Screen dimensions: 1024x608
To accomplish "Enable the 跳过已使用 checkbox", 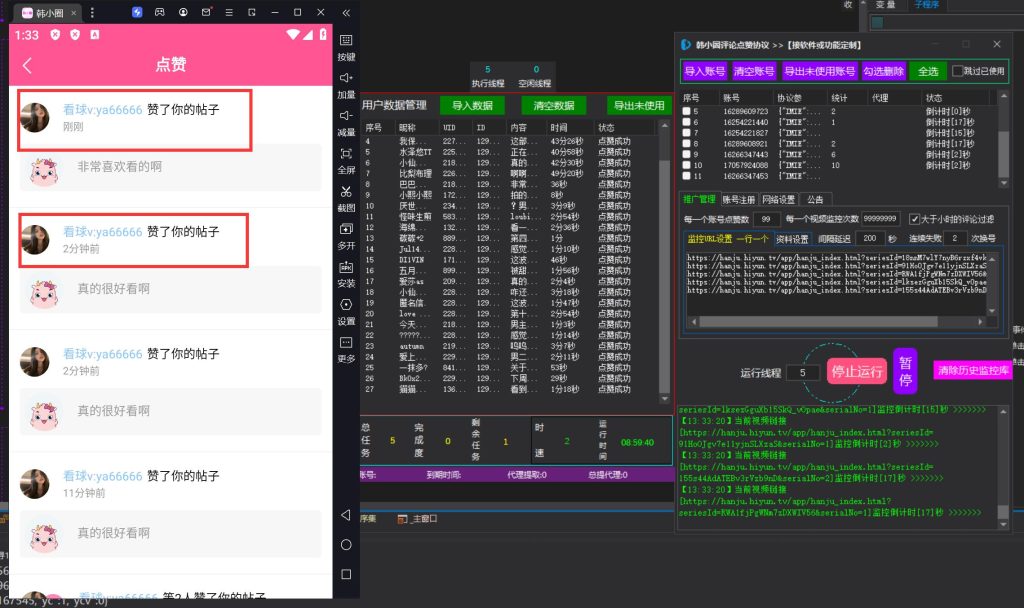I will pos(957,71).
